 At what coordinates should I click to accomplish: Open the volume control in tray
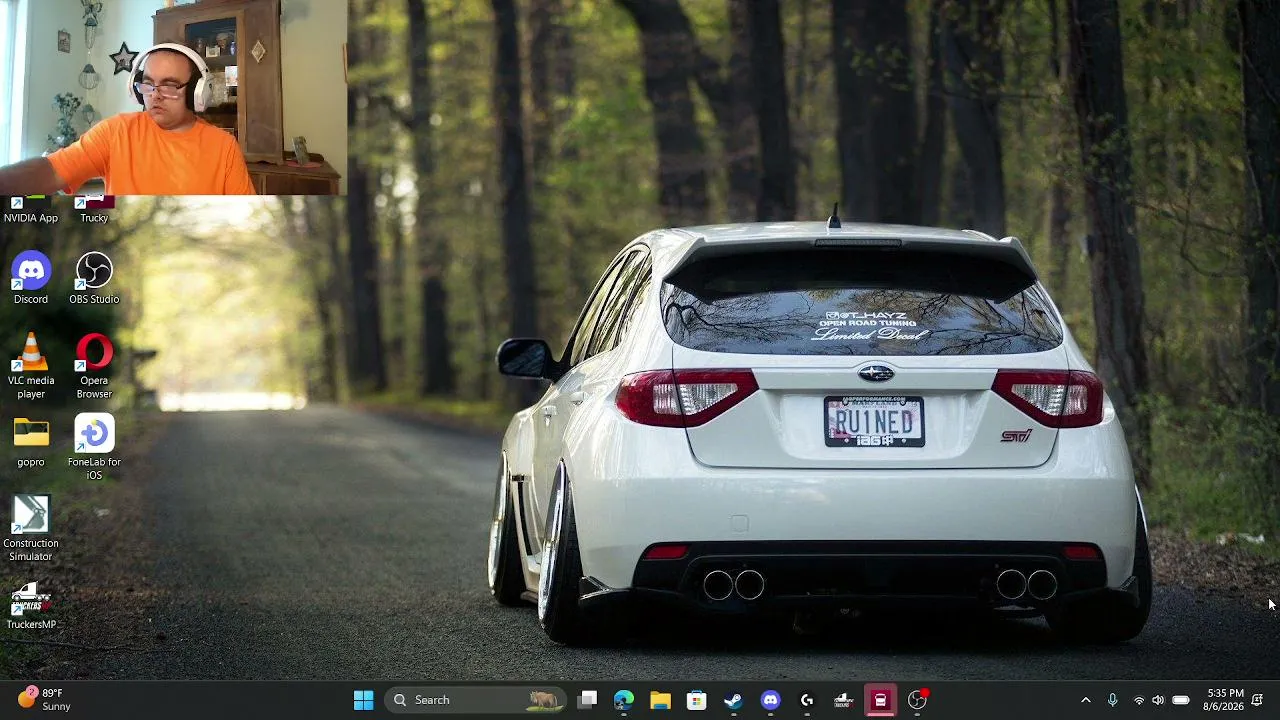point(1158,700)
